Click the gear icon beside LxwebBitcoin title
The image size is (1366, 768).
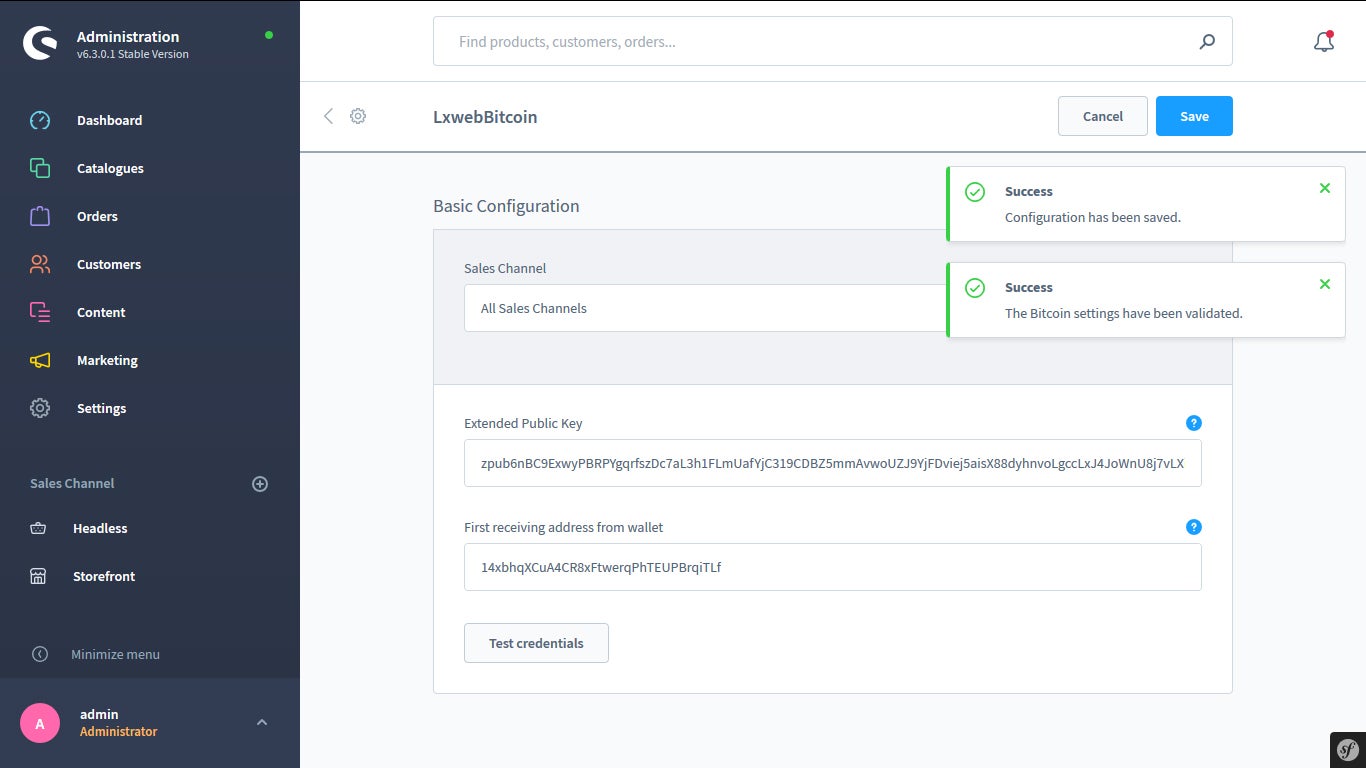tap(358, 116)
